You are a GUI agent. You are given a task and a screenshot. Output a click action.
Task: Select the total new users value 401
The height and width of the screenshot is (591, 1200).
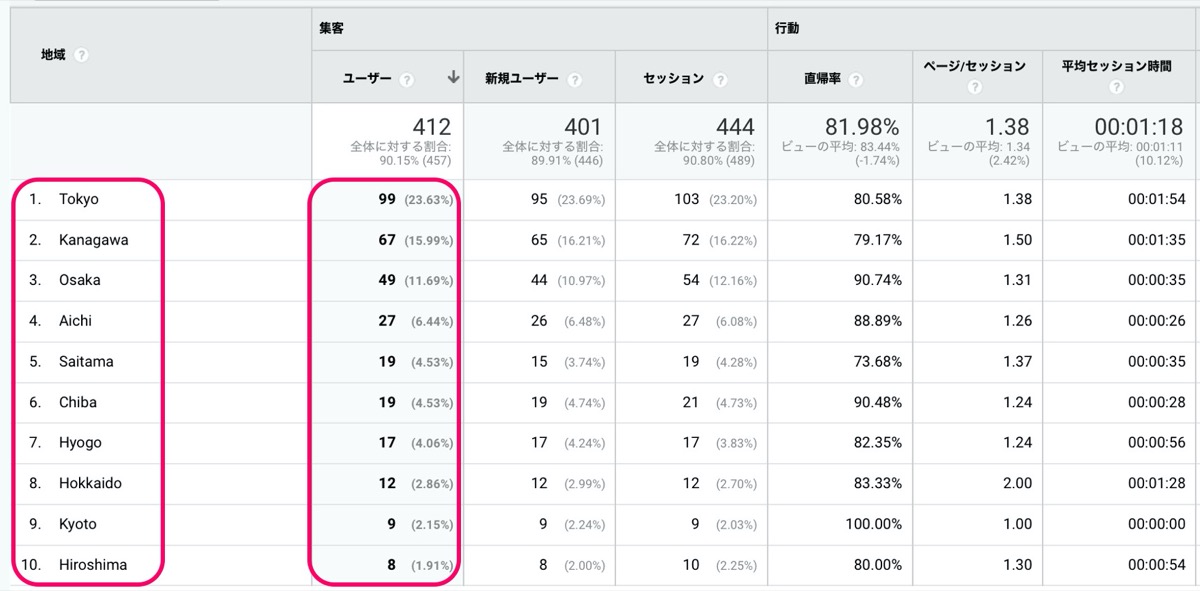(x=584, y=127)
